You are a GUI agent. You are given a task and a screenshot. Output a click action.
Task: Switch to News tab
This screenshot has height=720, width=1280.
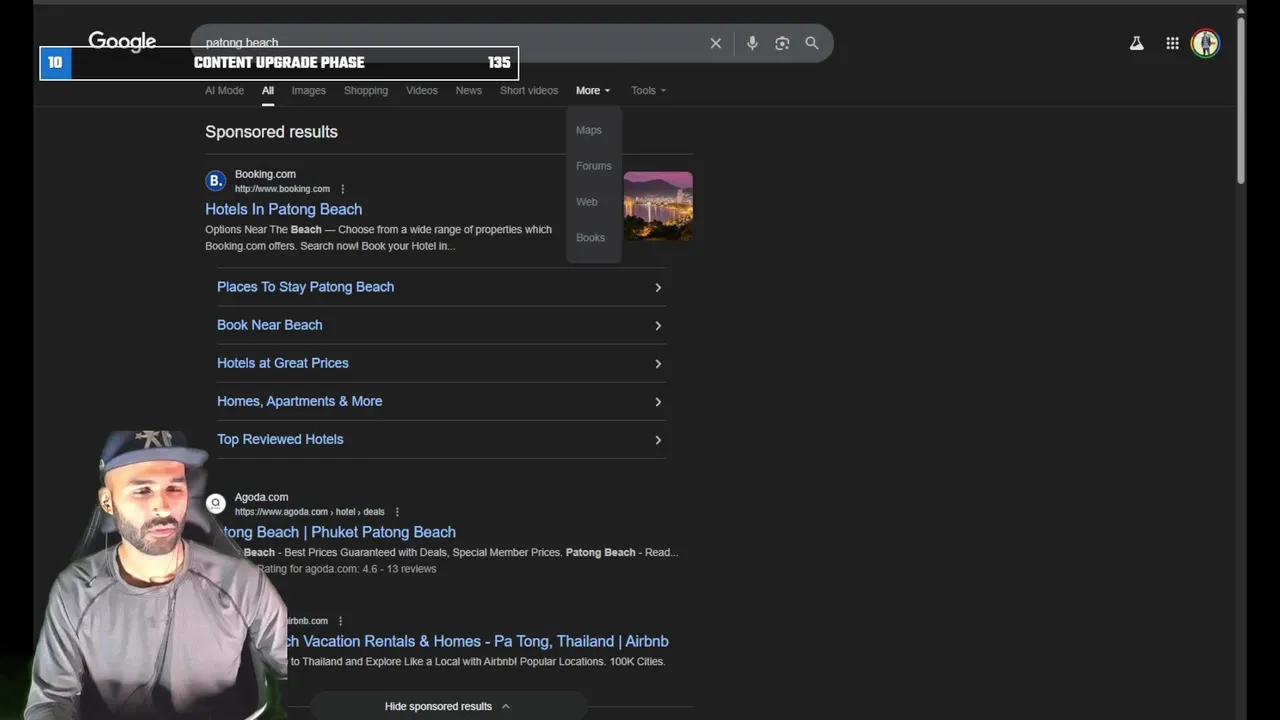[469, 90]
